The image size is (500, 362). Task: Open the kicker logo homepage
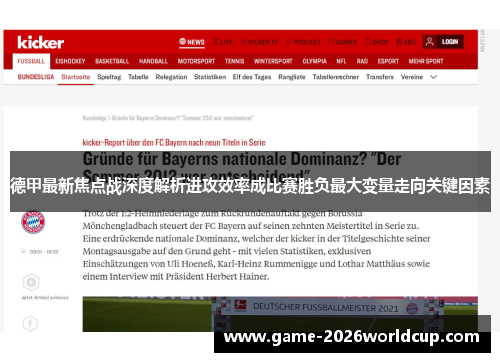(x=40, y=42)
